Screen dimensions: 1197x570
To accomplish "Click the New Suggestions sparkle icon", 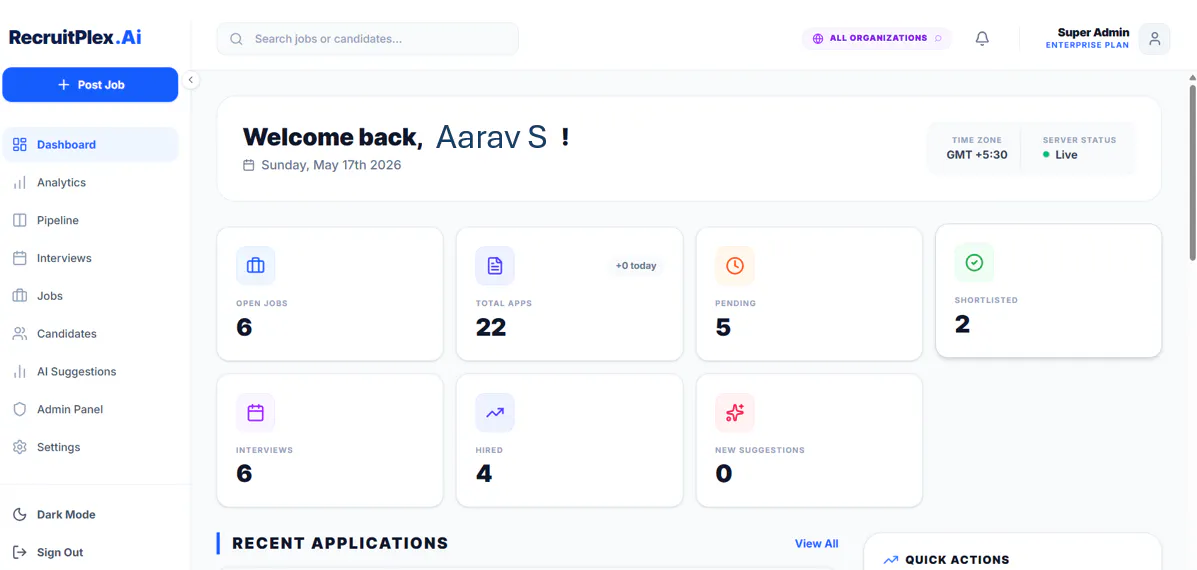I will click(734, 413).
